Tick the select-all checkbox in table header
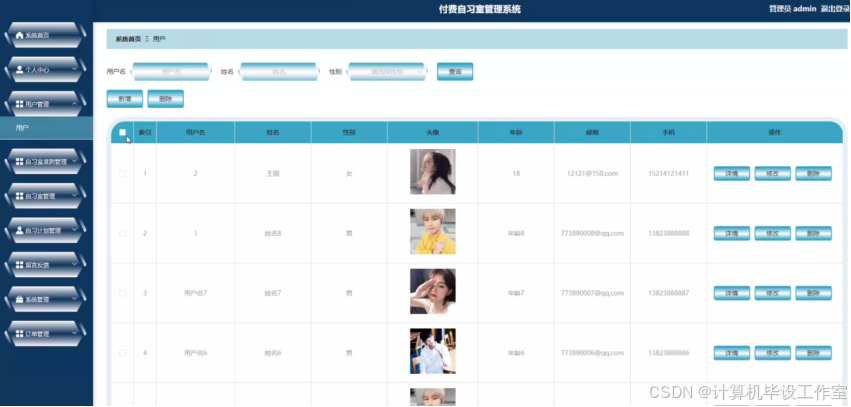Viewport: 851px width, 407px height. click(123, 132)
